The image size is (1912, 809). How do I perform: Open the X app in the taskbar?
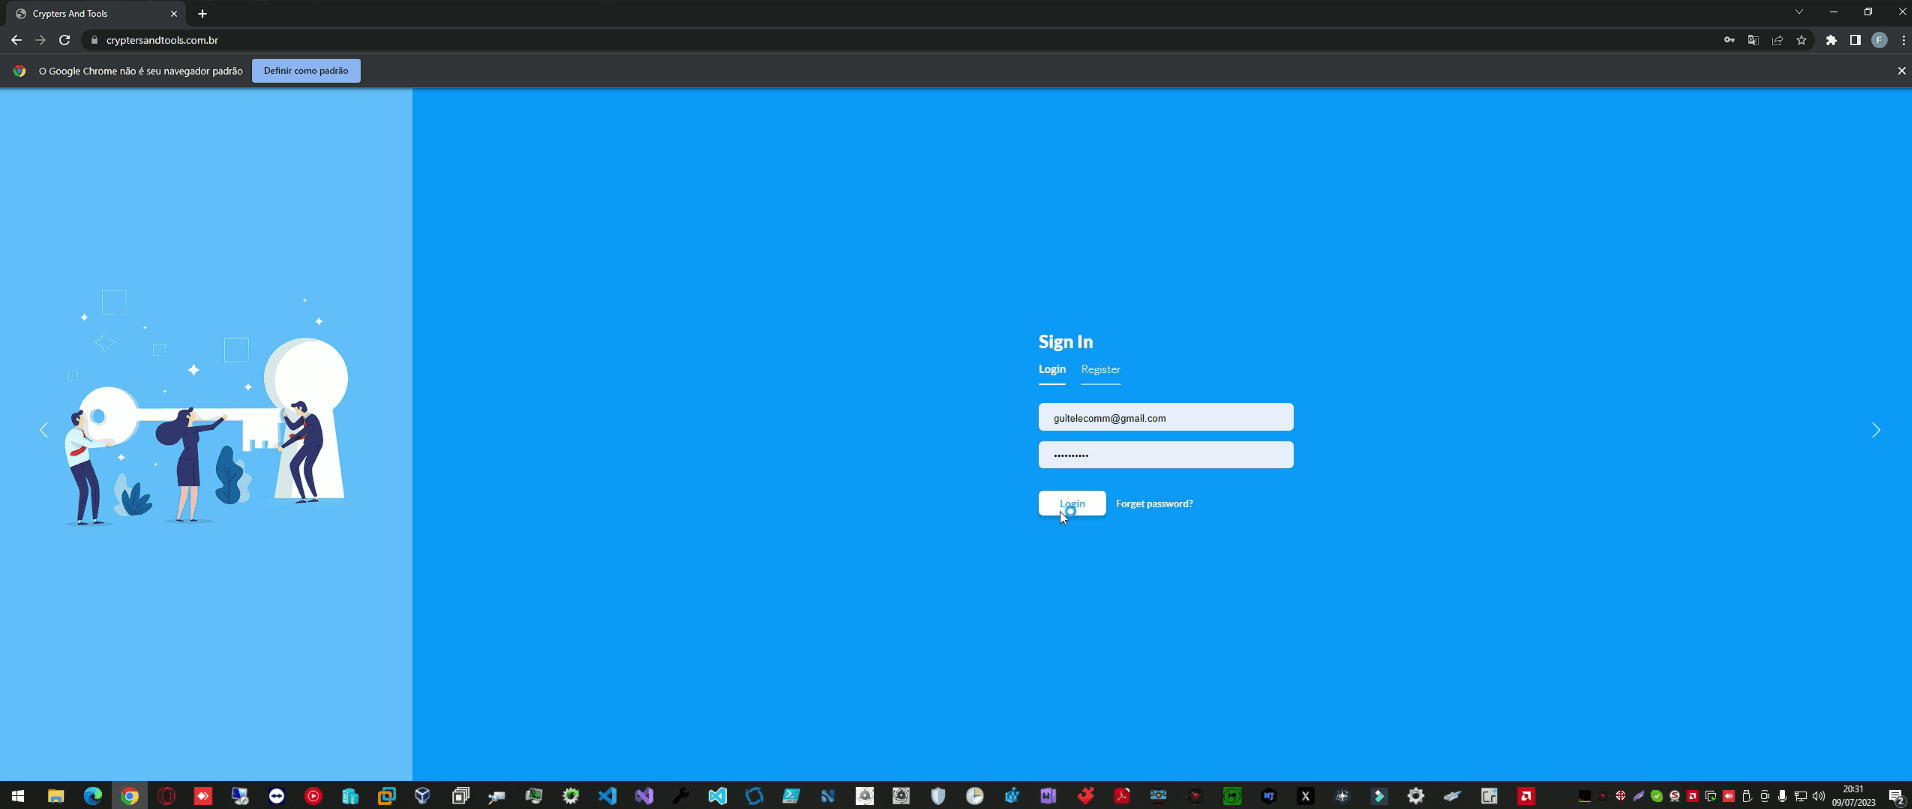click(1306, 796)
